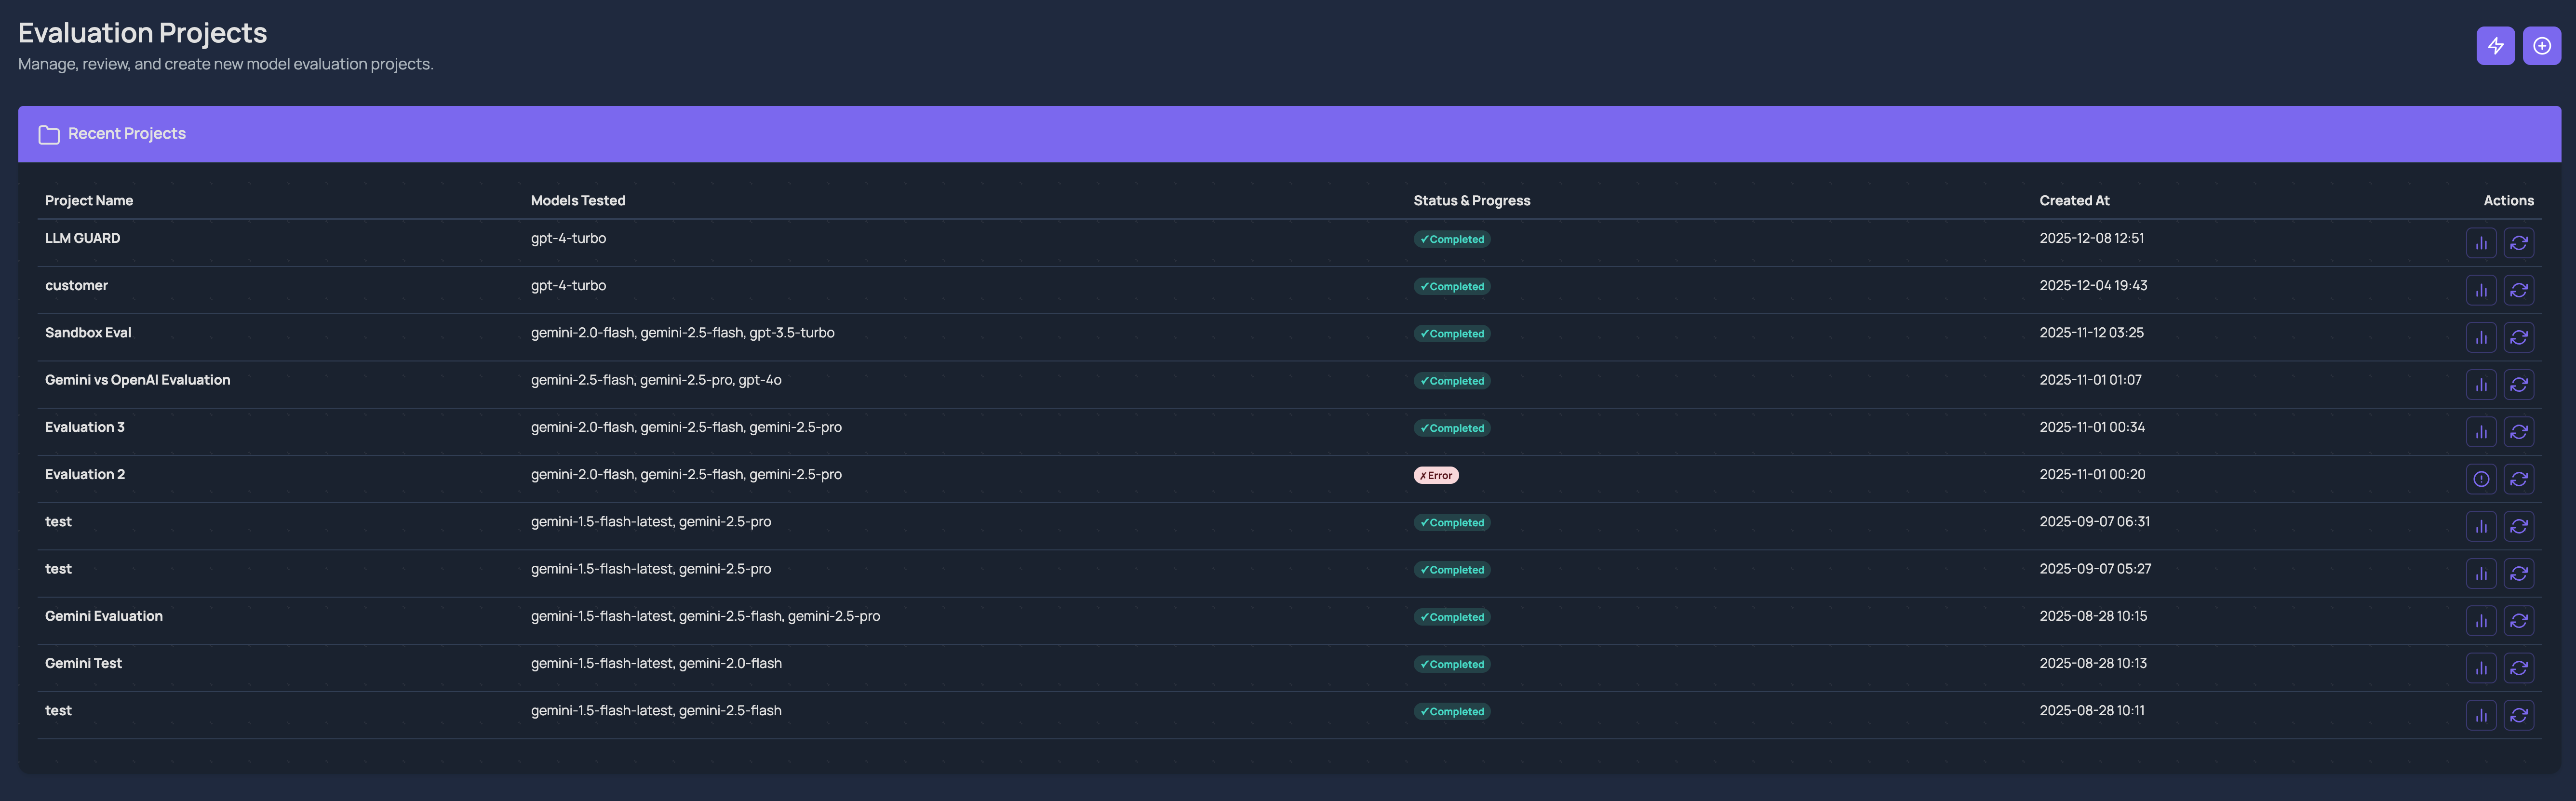Image resolution: width=2576 pixels, height=801 pixels.
Task: View error details icon for Evaluation 2
Action: point(2481,479)
